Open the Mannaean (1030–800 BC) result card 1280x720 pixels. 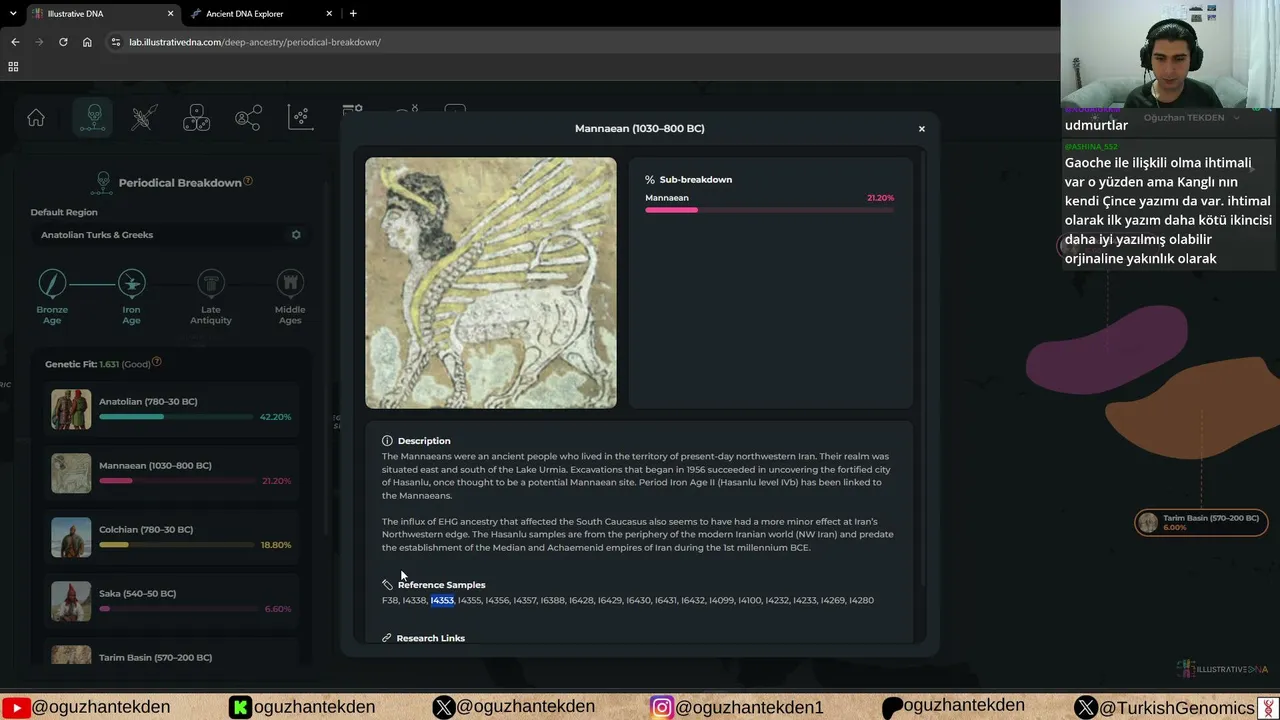171,474
